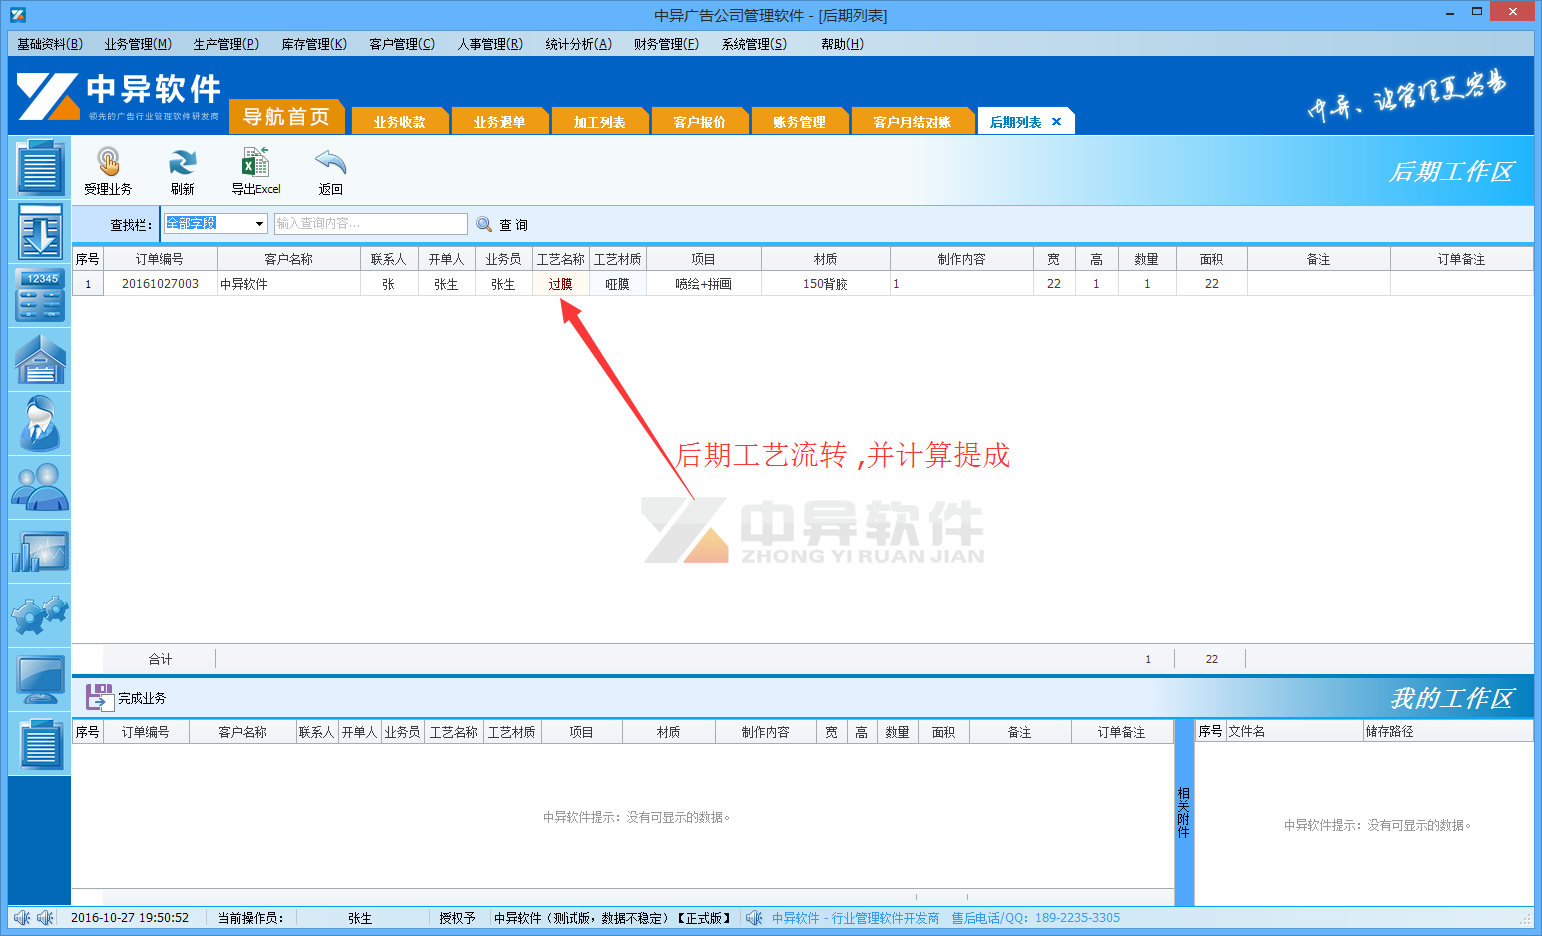Viewport: 1542px width, 936px height.
Task: Switch to the 账务管理 tab
Action: [800, 120]
